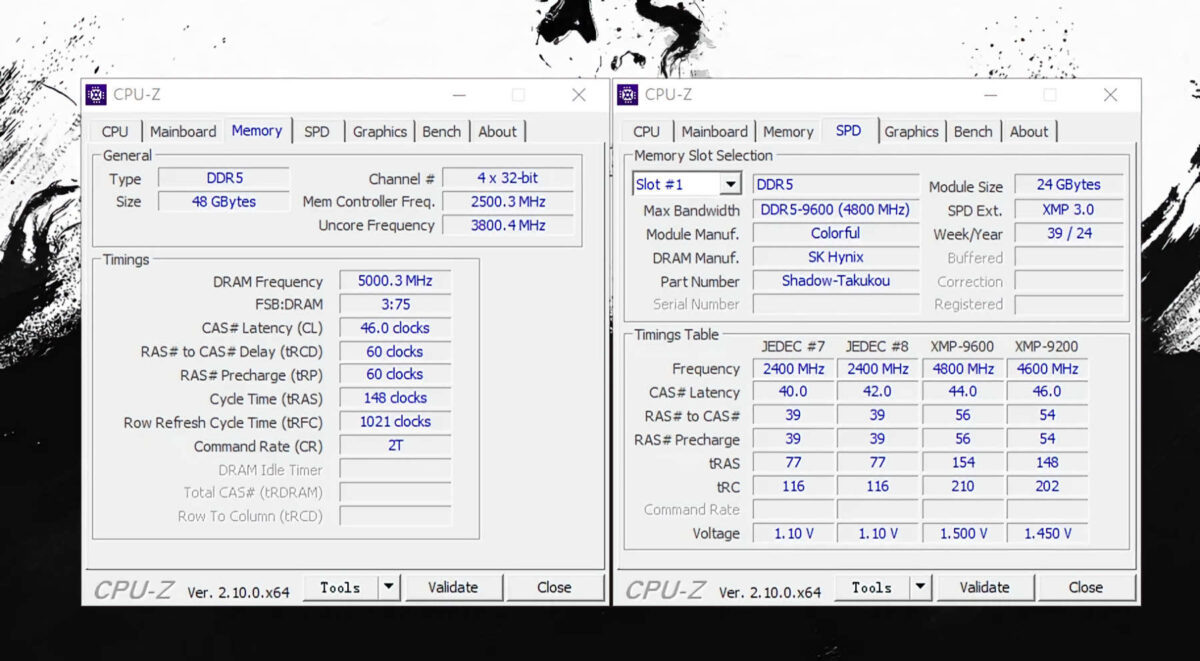Click empty Serial Number field
Screen dimensions: 1200x661
tap(835, 304)
